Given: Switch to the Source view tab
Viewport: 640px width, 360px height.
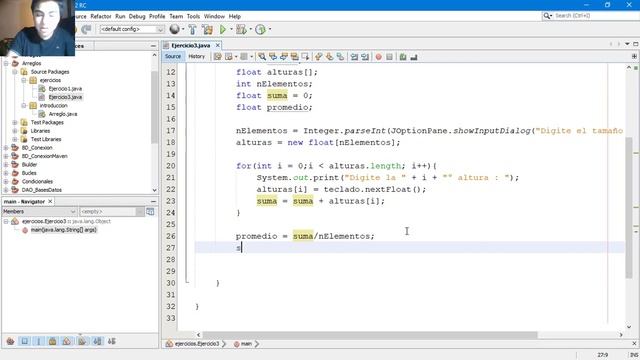Looking at the screenshot, I should point(173,56).
